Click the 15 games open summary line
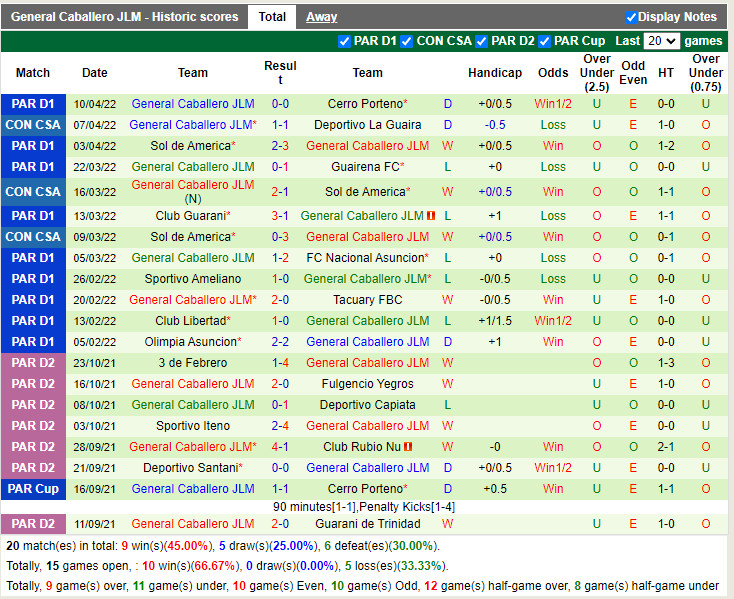The height and width of the screenshot is (599, 734). click(228, 566)
